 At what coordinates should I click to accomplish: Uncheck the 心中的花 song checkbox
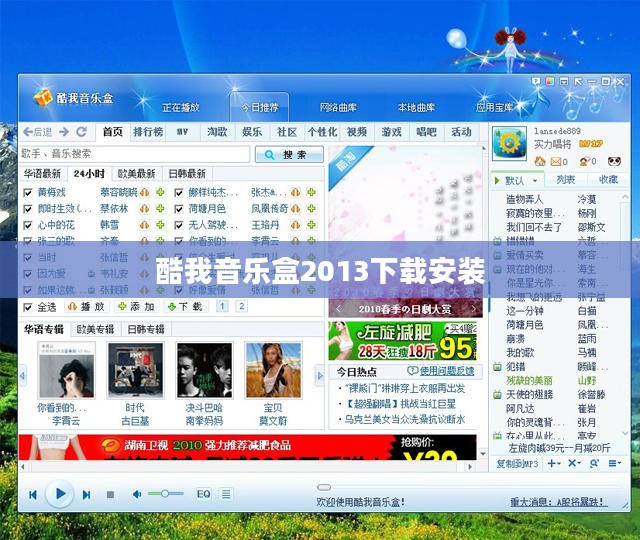pyautogui.click(x=28, y=225)
